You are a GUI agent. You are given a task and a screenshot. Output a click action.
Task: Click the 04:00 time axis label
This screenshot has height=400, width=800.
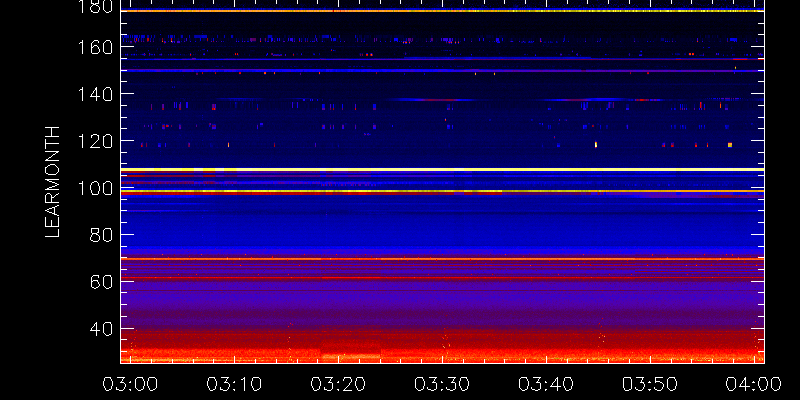754,384
